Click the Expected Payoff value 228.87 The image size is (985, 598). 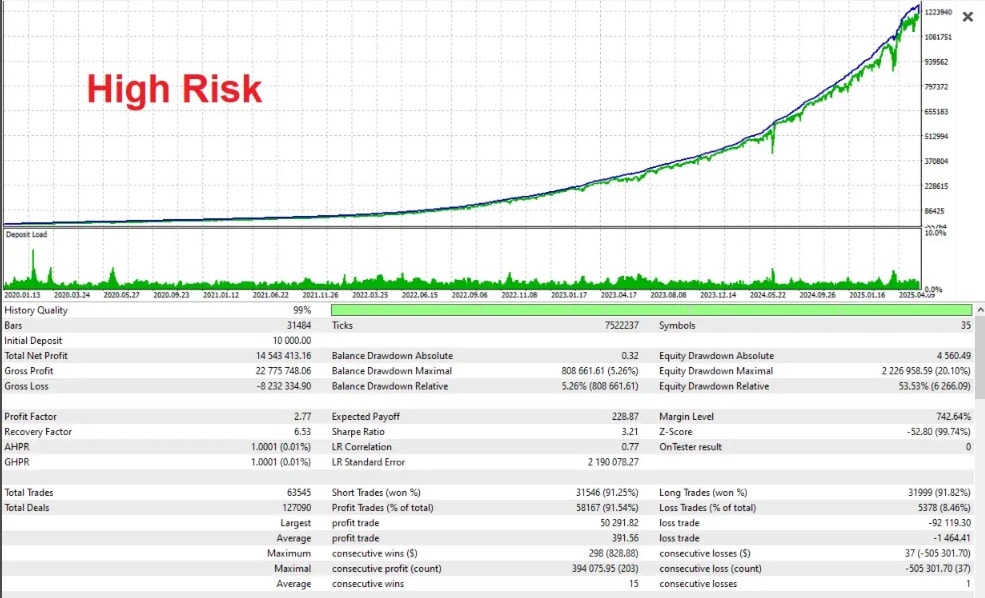click(x=625, y=416)
